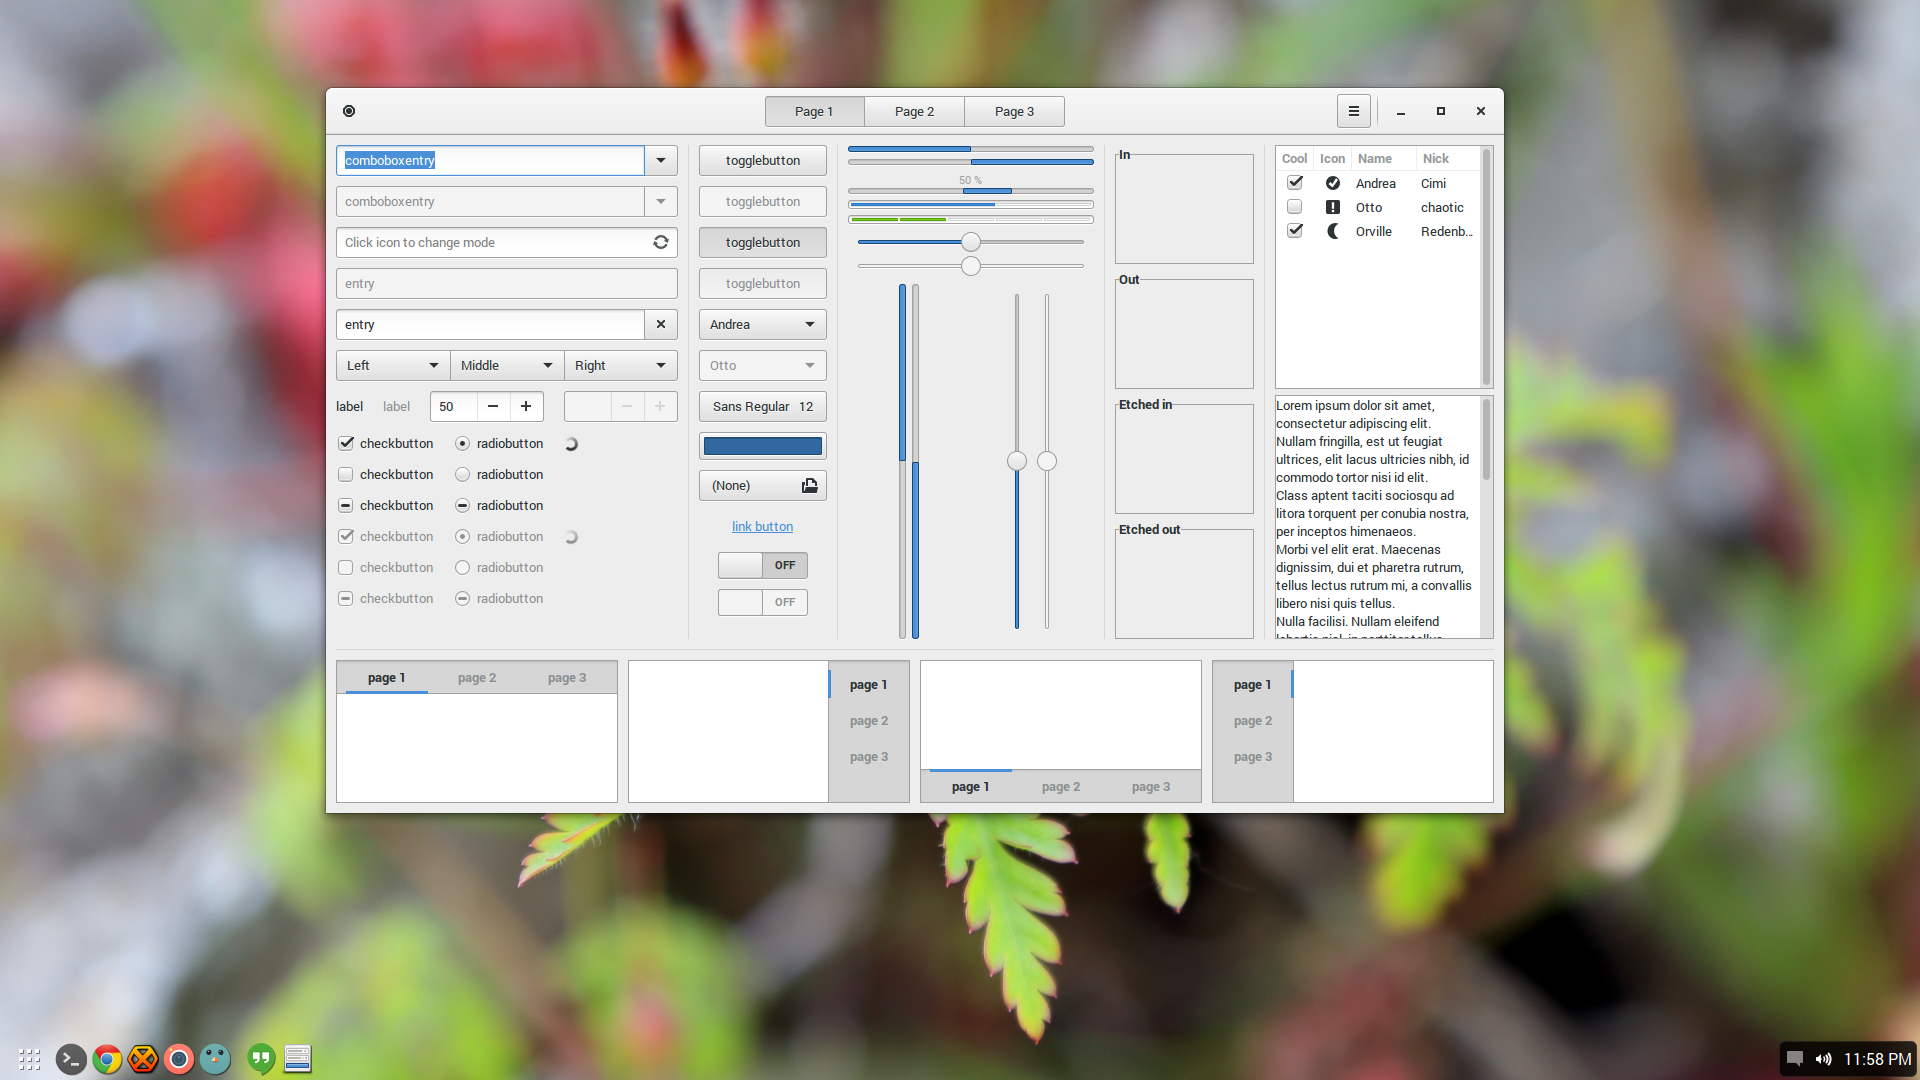Click the left vertical slider knob

tap(1017, 461)
